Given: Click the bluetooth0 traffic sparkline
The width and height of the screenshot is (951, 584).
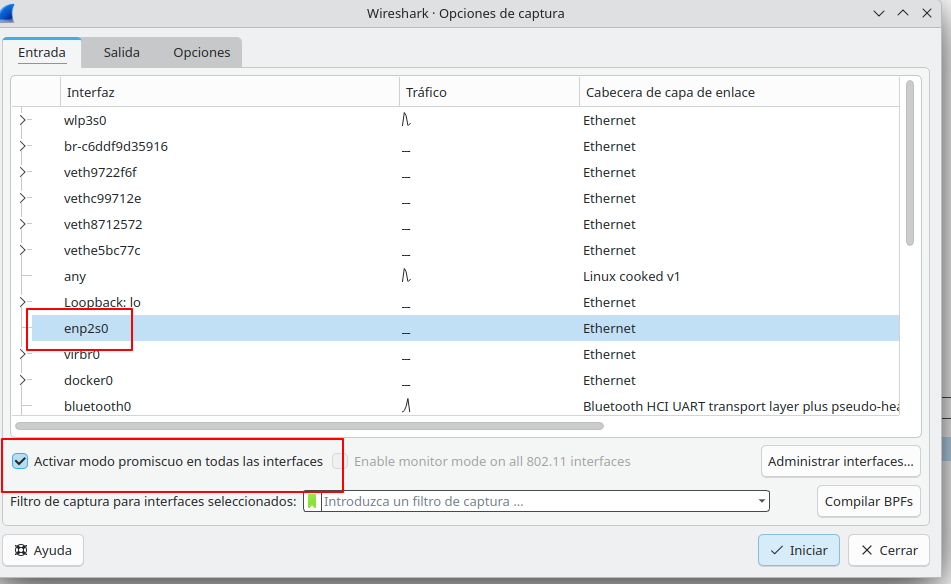Looking at the screenshot, I should point(407,406).
